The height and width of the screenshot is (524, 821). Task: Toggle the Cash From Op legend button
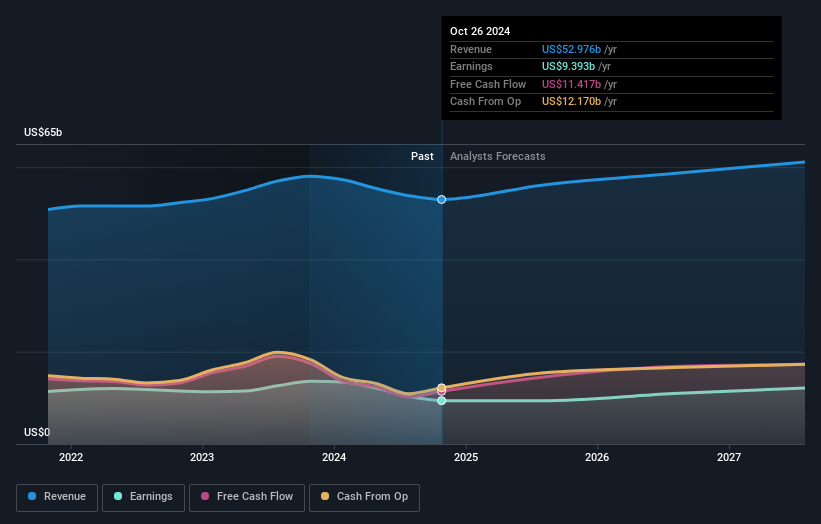pos(364,497)
